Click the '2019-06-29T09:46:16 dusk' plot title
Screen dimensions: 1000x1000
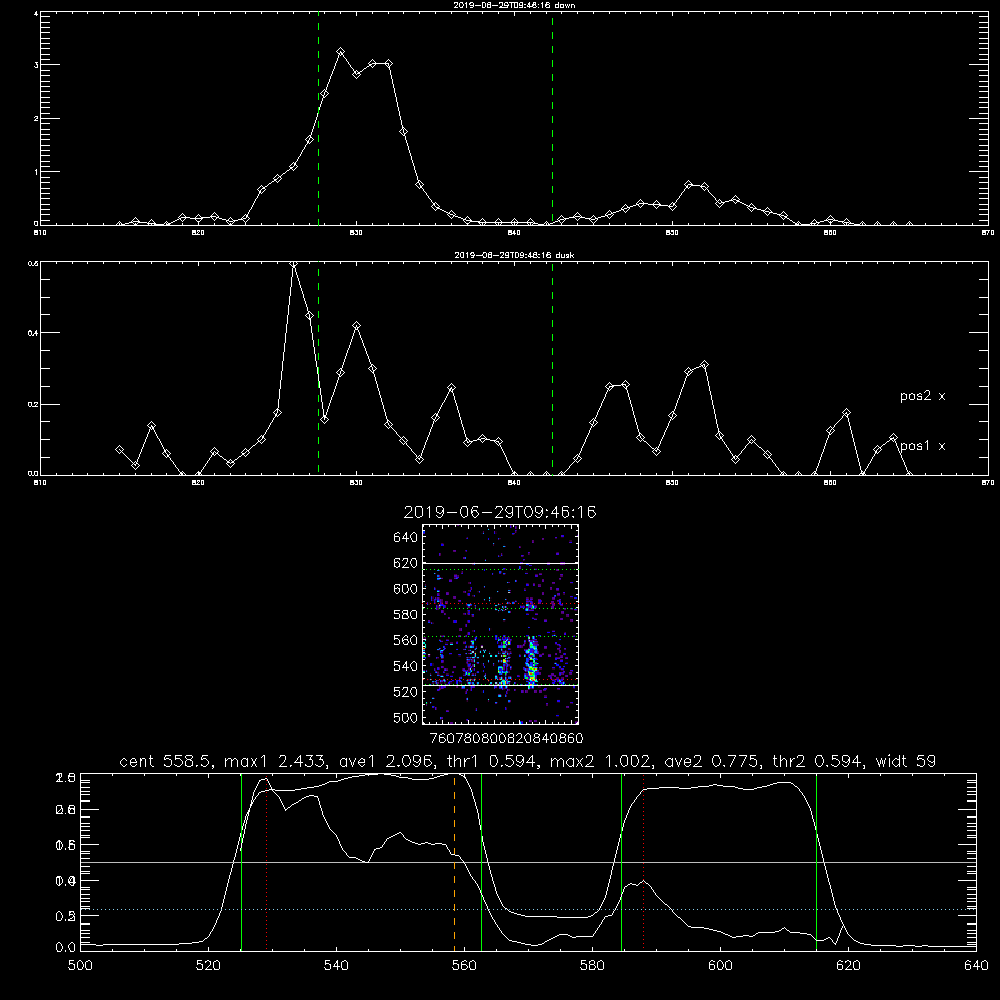pos(514,255)
